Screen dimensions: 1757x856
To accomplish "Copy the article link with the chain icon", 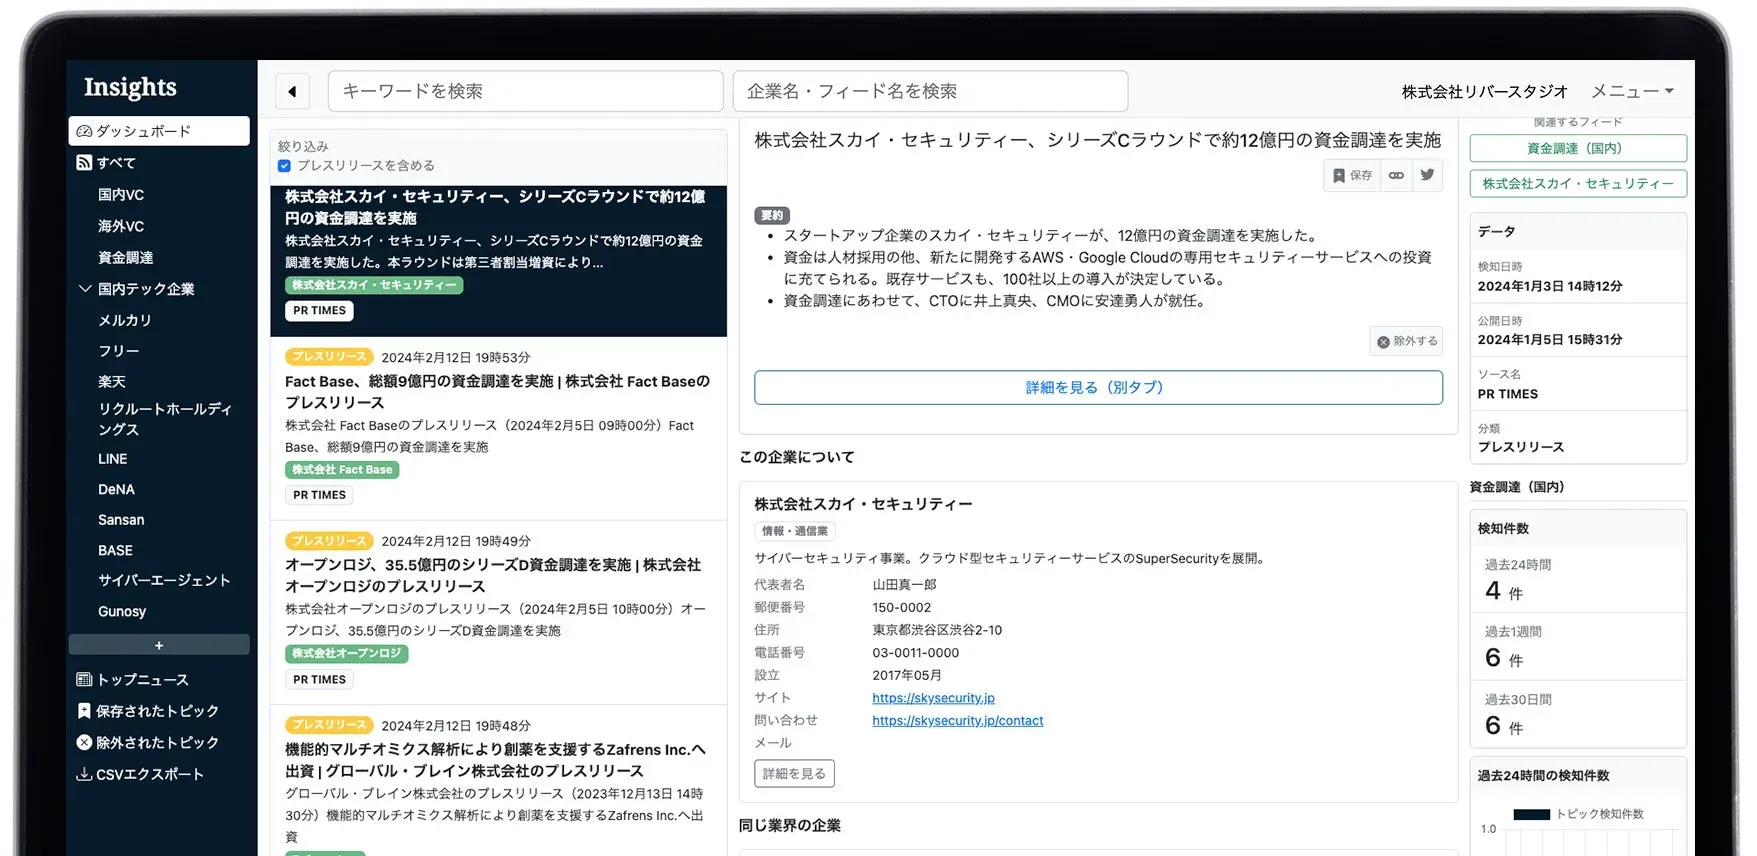I will pyautogui.click(x=1396, y=176).
